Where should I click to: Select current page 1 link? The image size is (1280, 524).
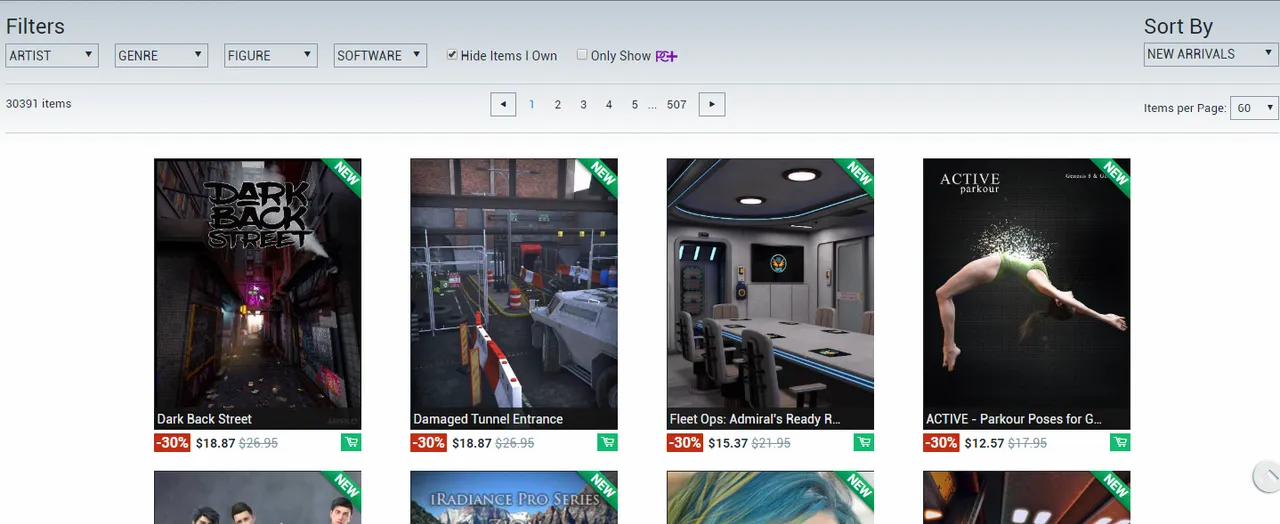pos(532,104)
